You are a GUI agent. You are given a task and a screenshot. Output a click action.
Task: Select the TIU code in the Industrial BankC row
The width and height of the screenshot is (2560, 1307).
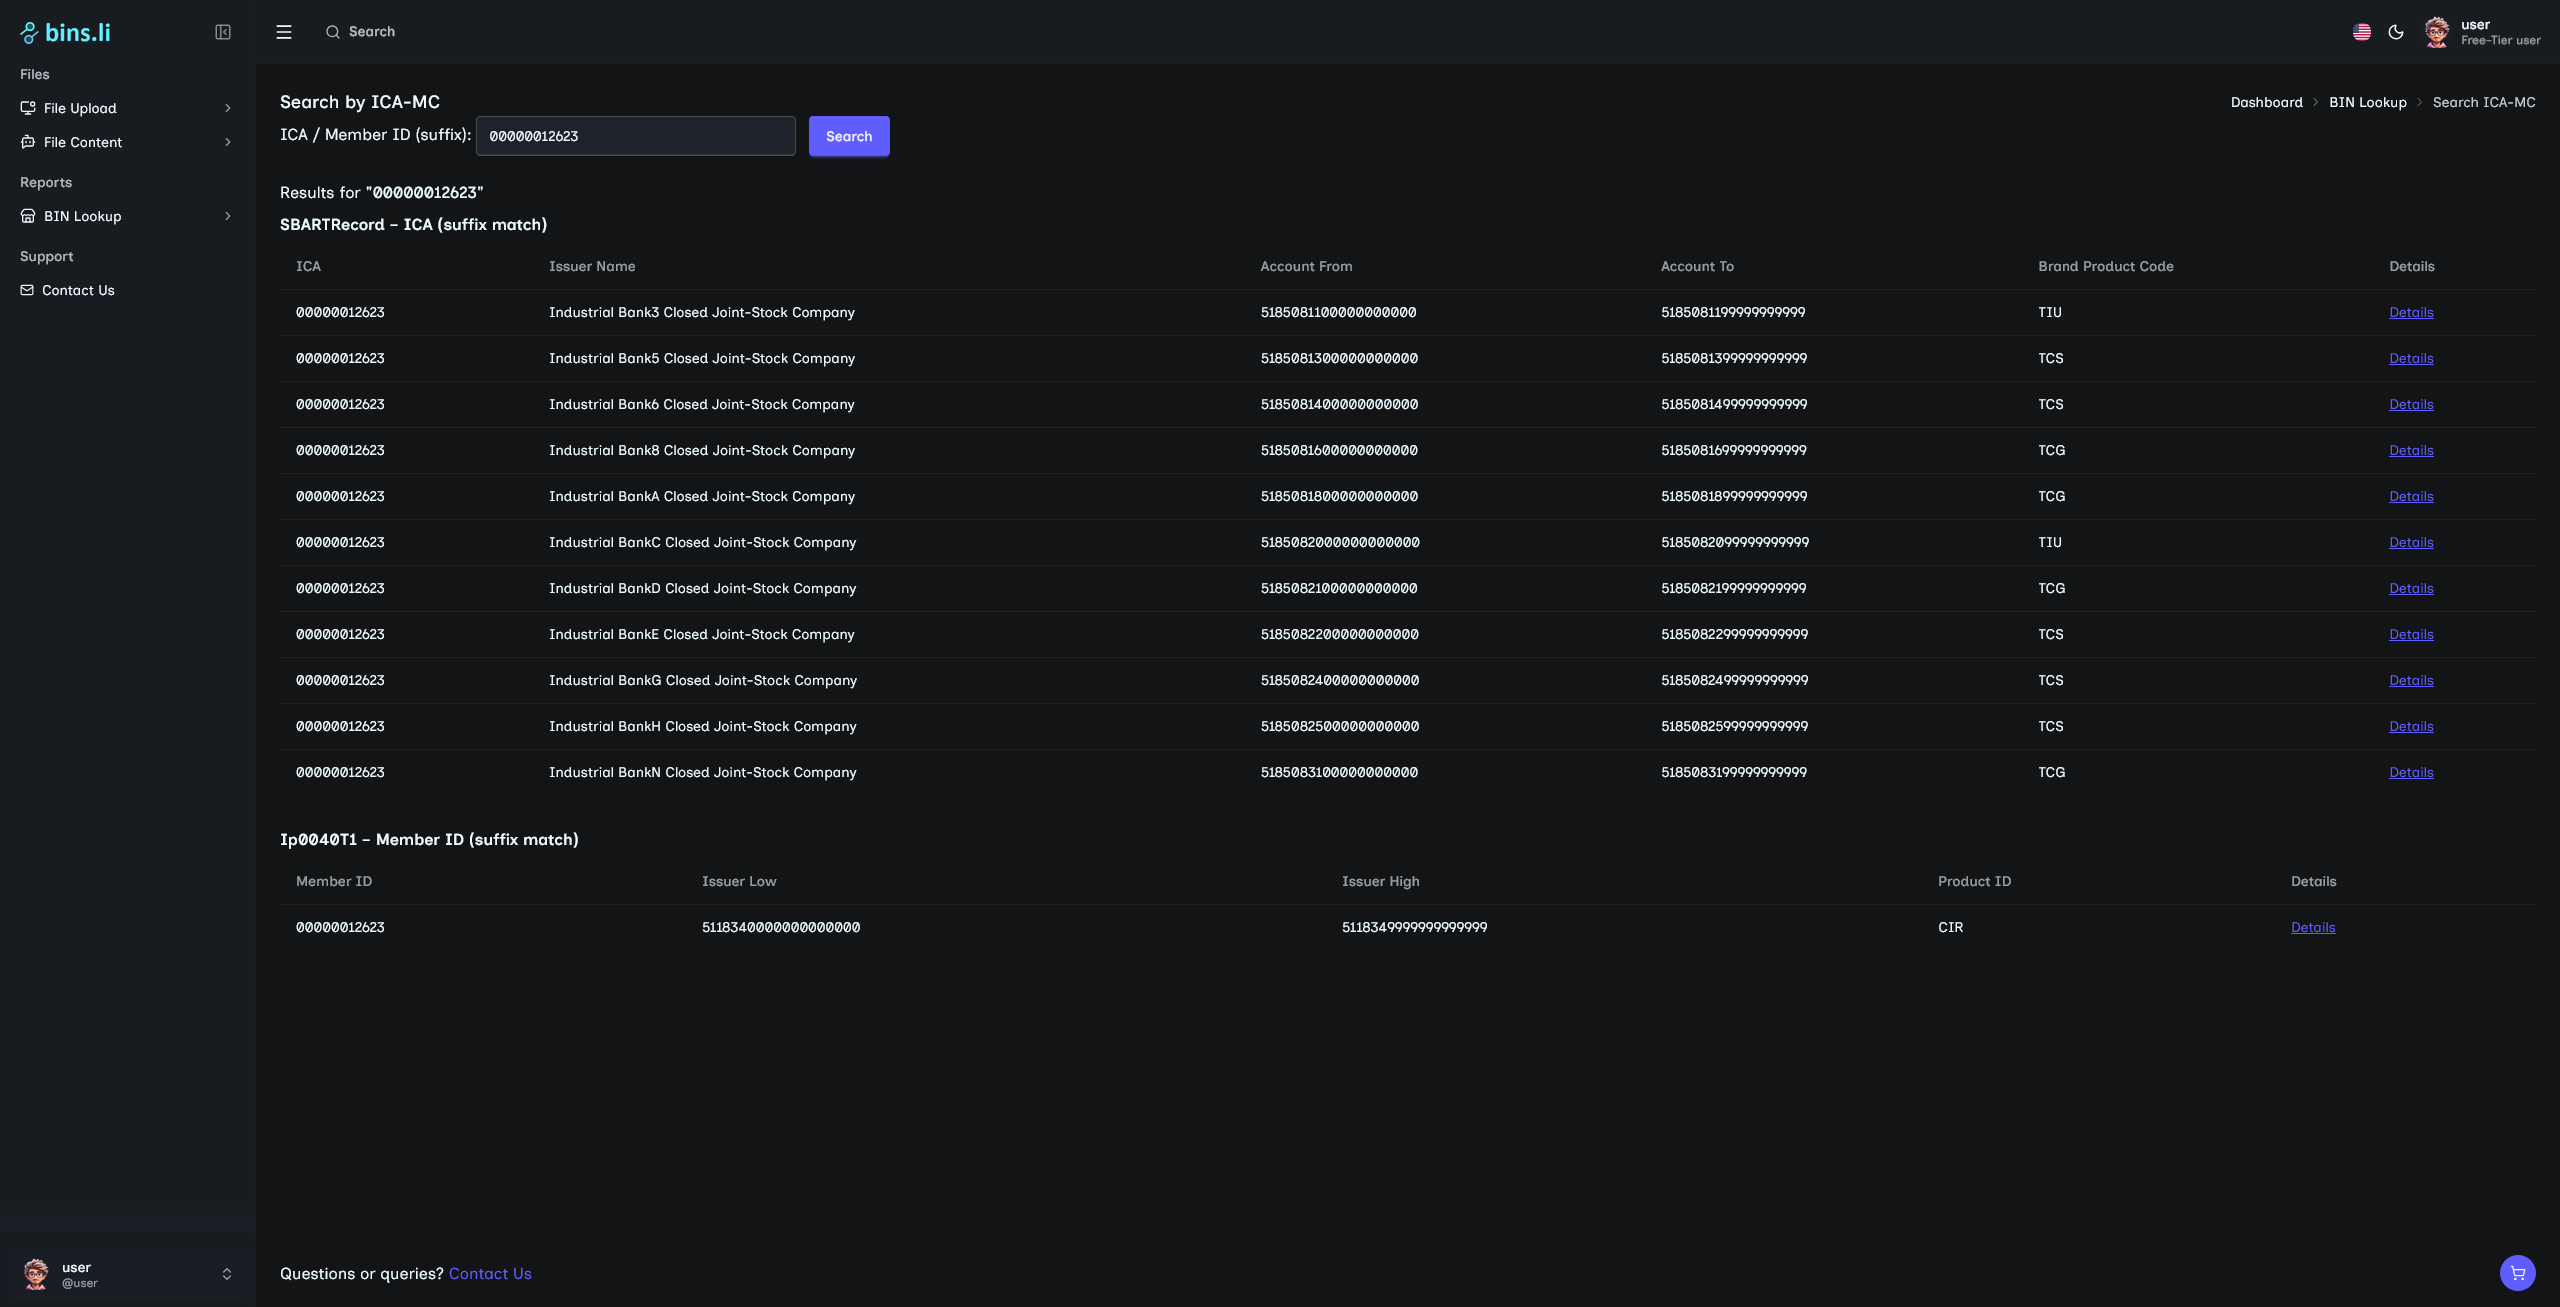2050,542
